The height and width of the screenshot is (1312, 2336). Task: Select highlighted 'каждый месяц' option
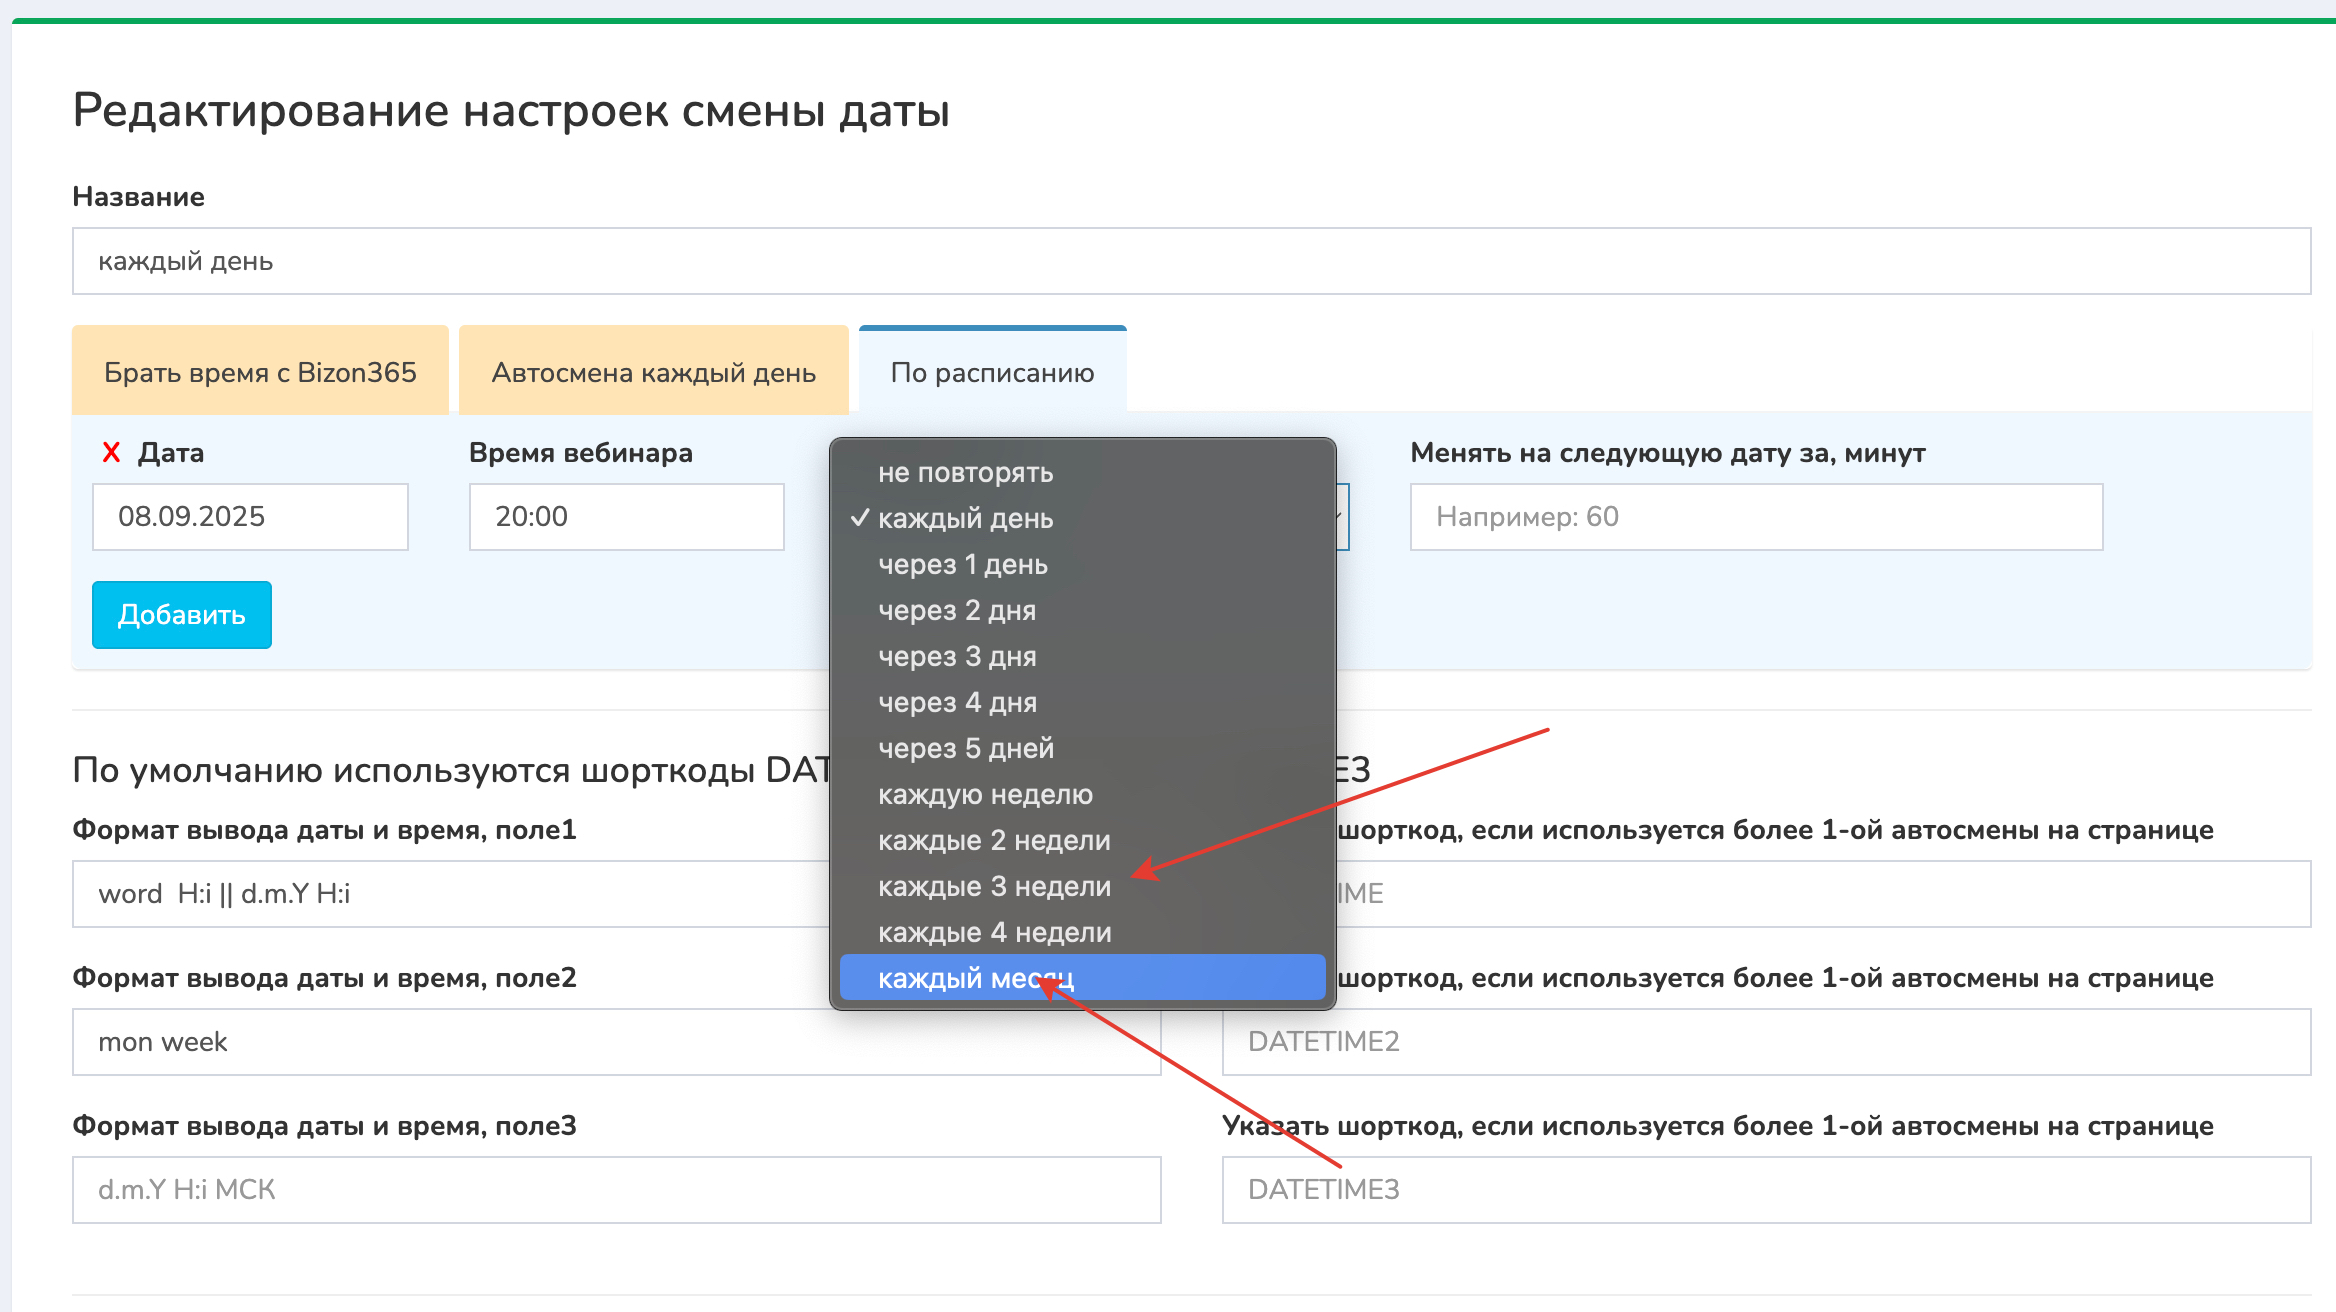(1082, 978)
